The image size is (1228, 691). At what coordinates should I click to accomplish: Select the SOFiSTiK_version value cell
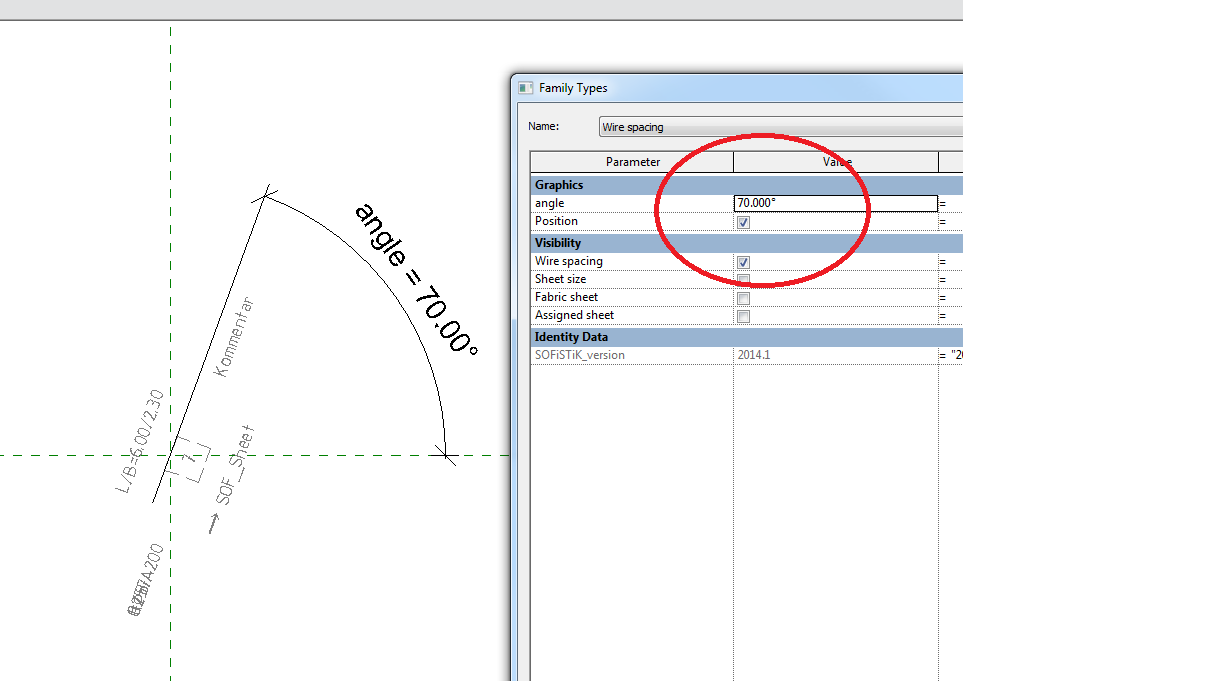(x=835, y=355)
